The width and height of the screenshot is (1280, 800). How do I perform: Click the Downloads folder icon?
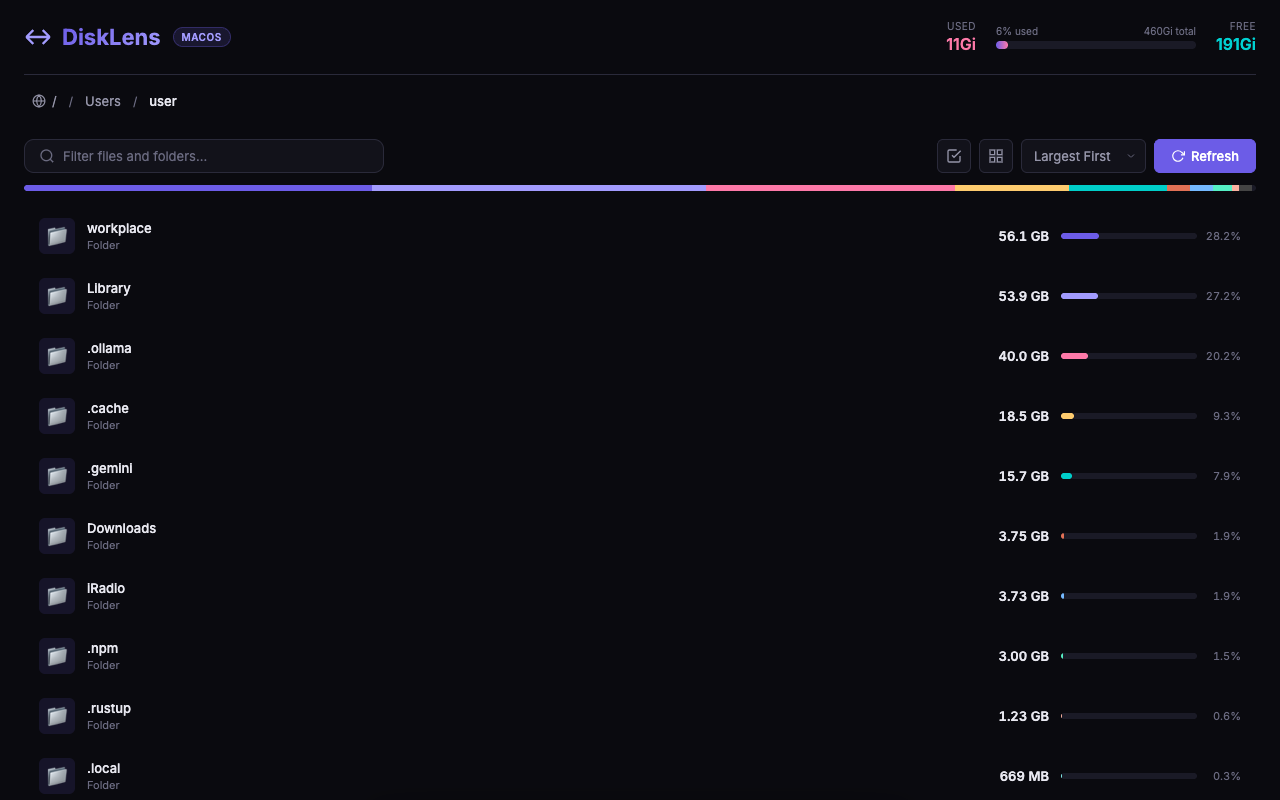[x=57, y=536]
